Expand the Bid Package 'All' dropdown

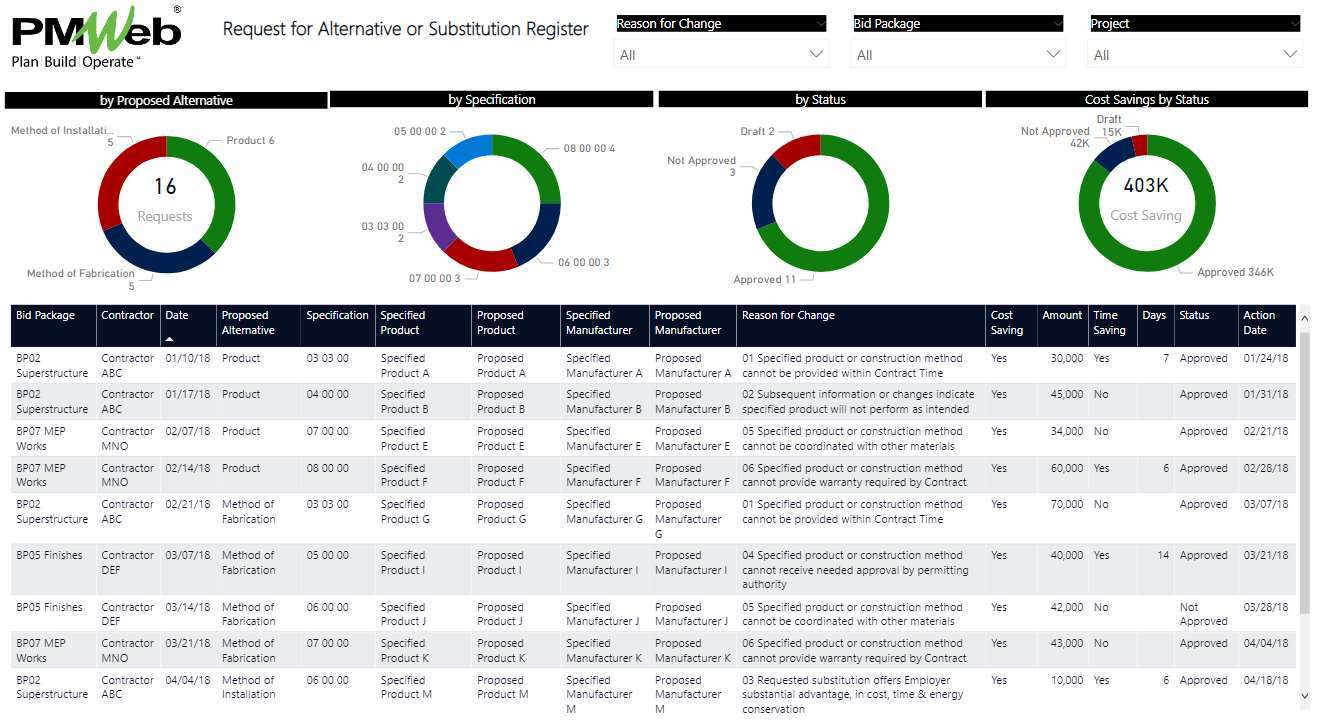958,55
